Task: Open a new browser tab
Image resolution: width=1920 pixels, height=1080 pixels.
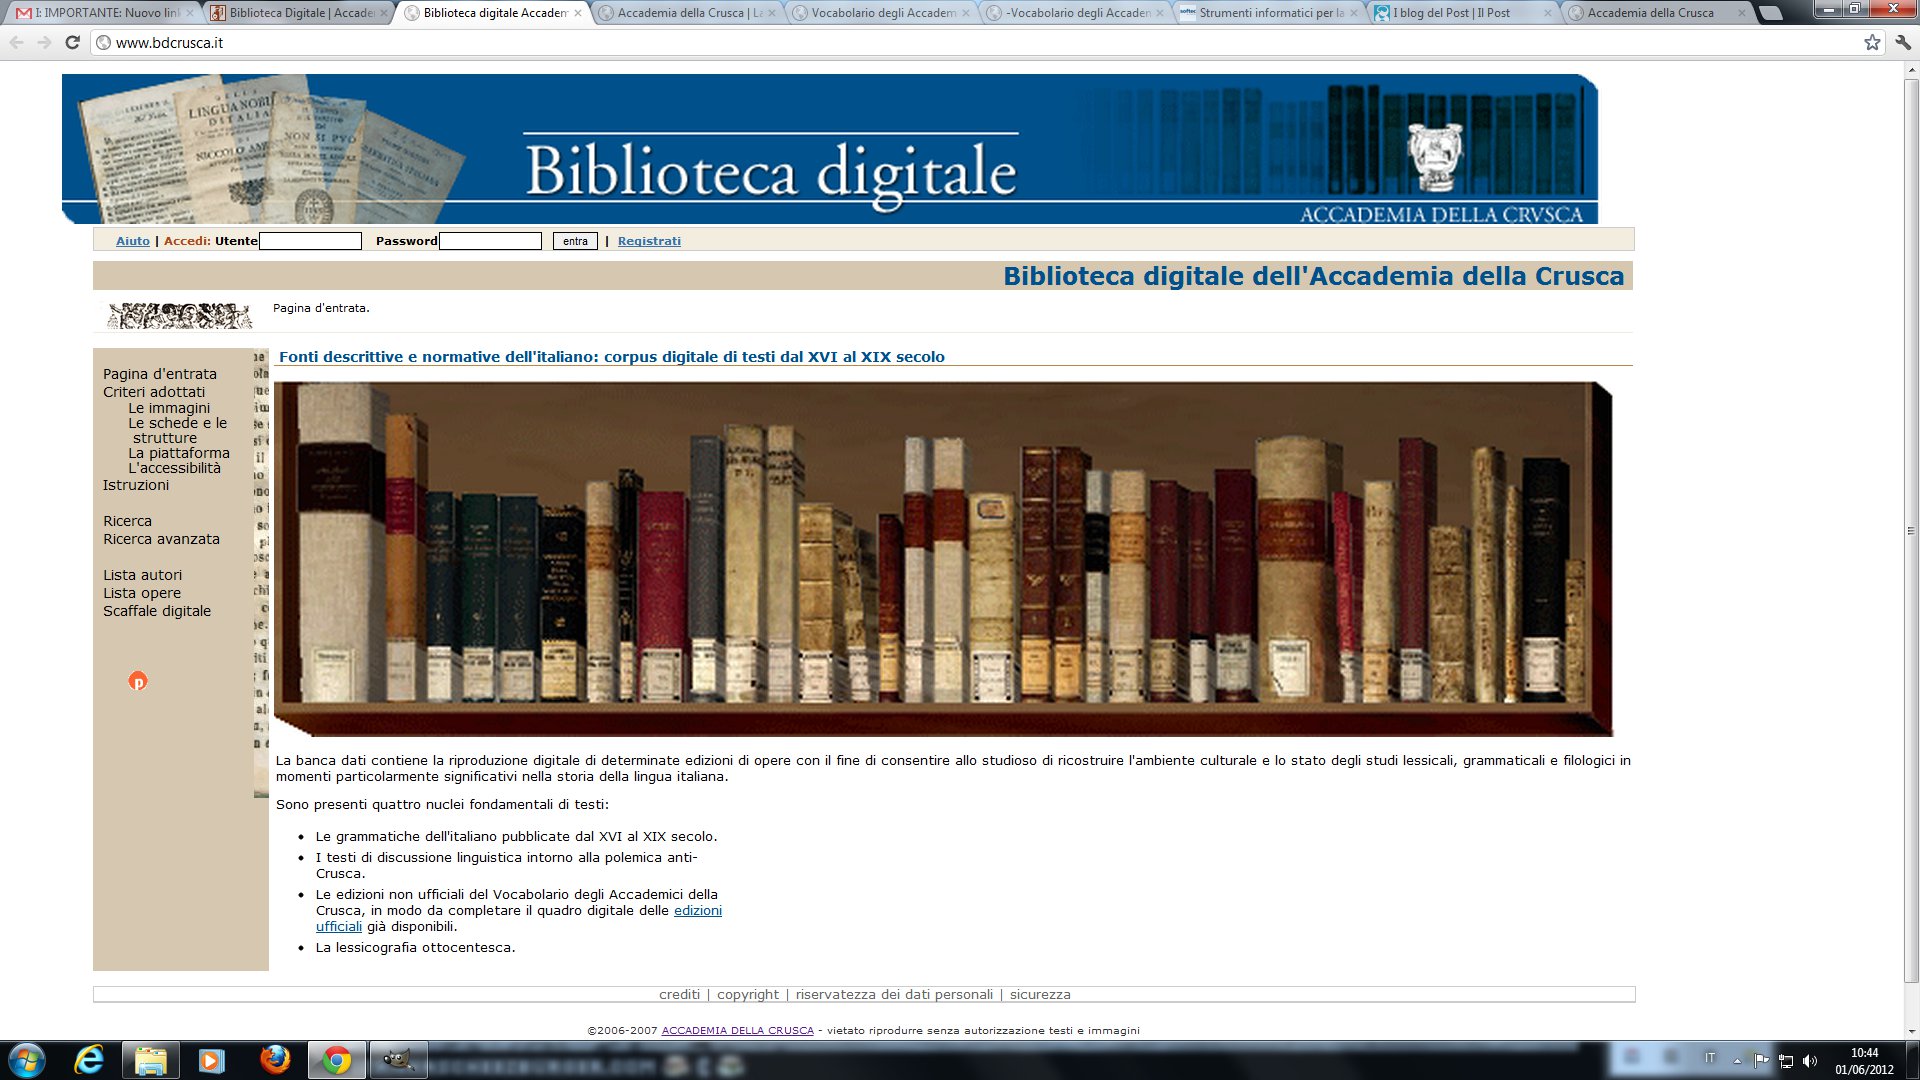Action: click(1770, 13)
